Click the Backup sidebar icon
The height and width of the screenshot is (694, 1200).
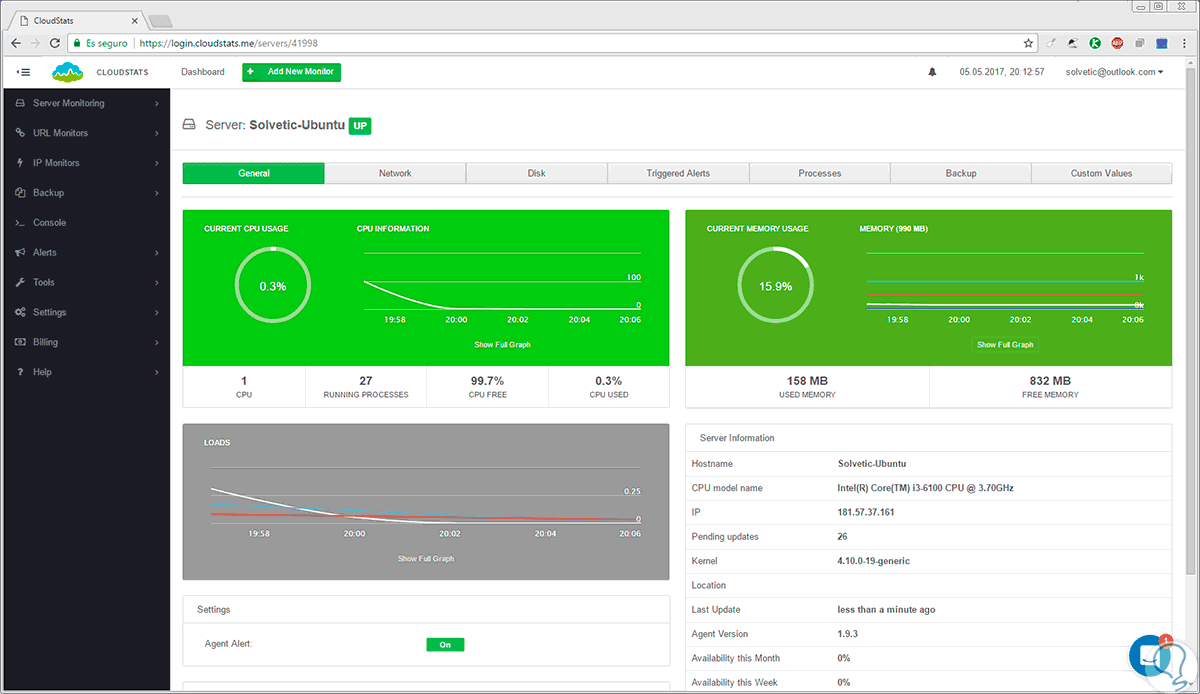click(x=20, y=193)
